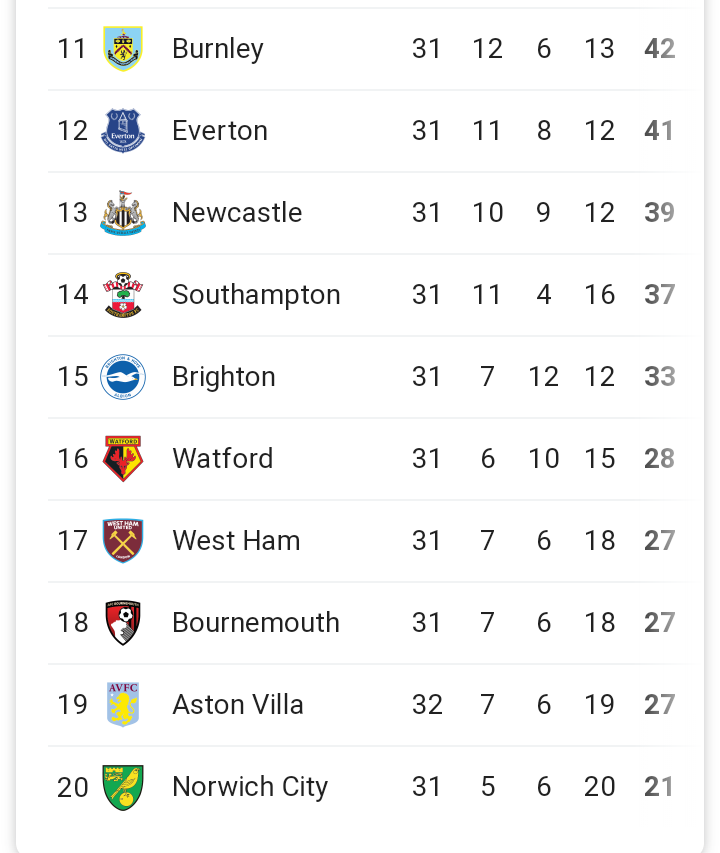Open the Watford team name link
The height and width of the screenshot is (853, 720).
(222, 459)
